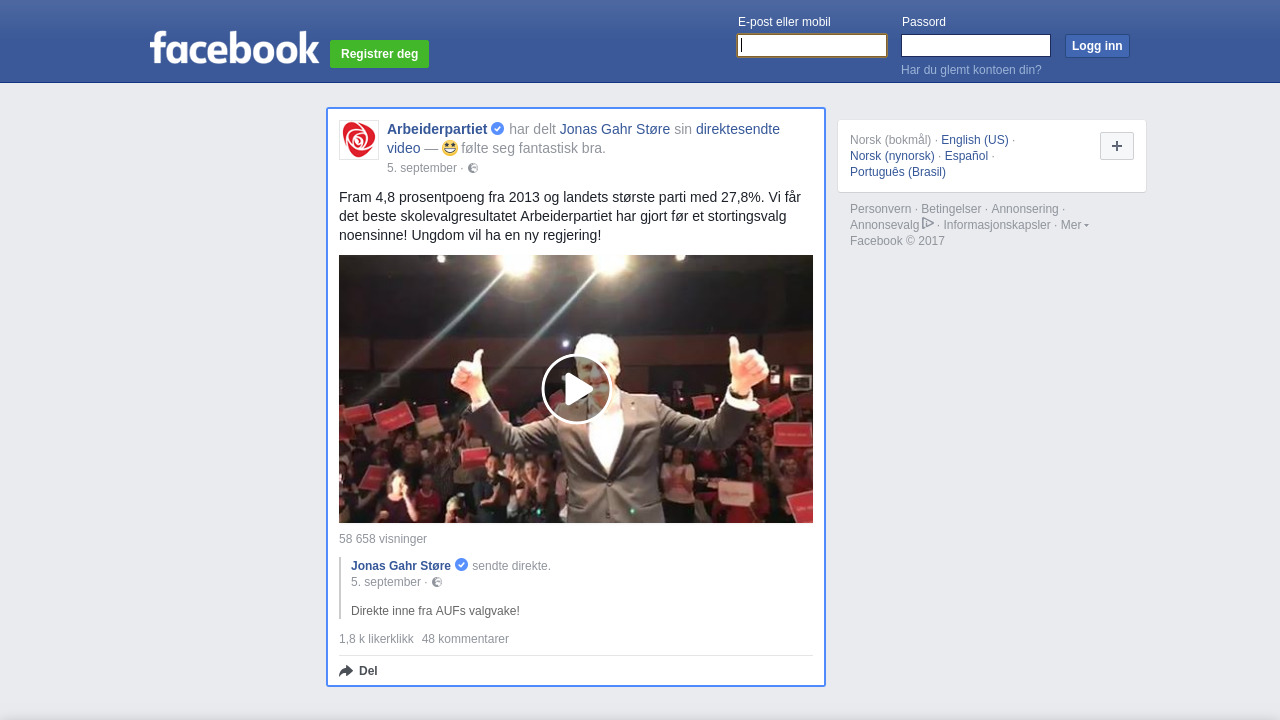Open the direktesendte video link
1280x720 pixels.
[584, 139]
